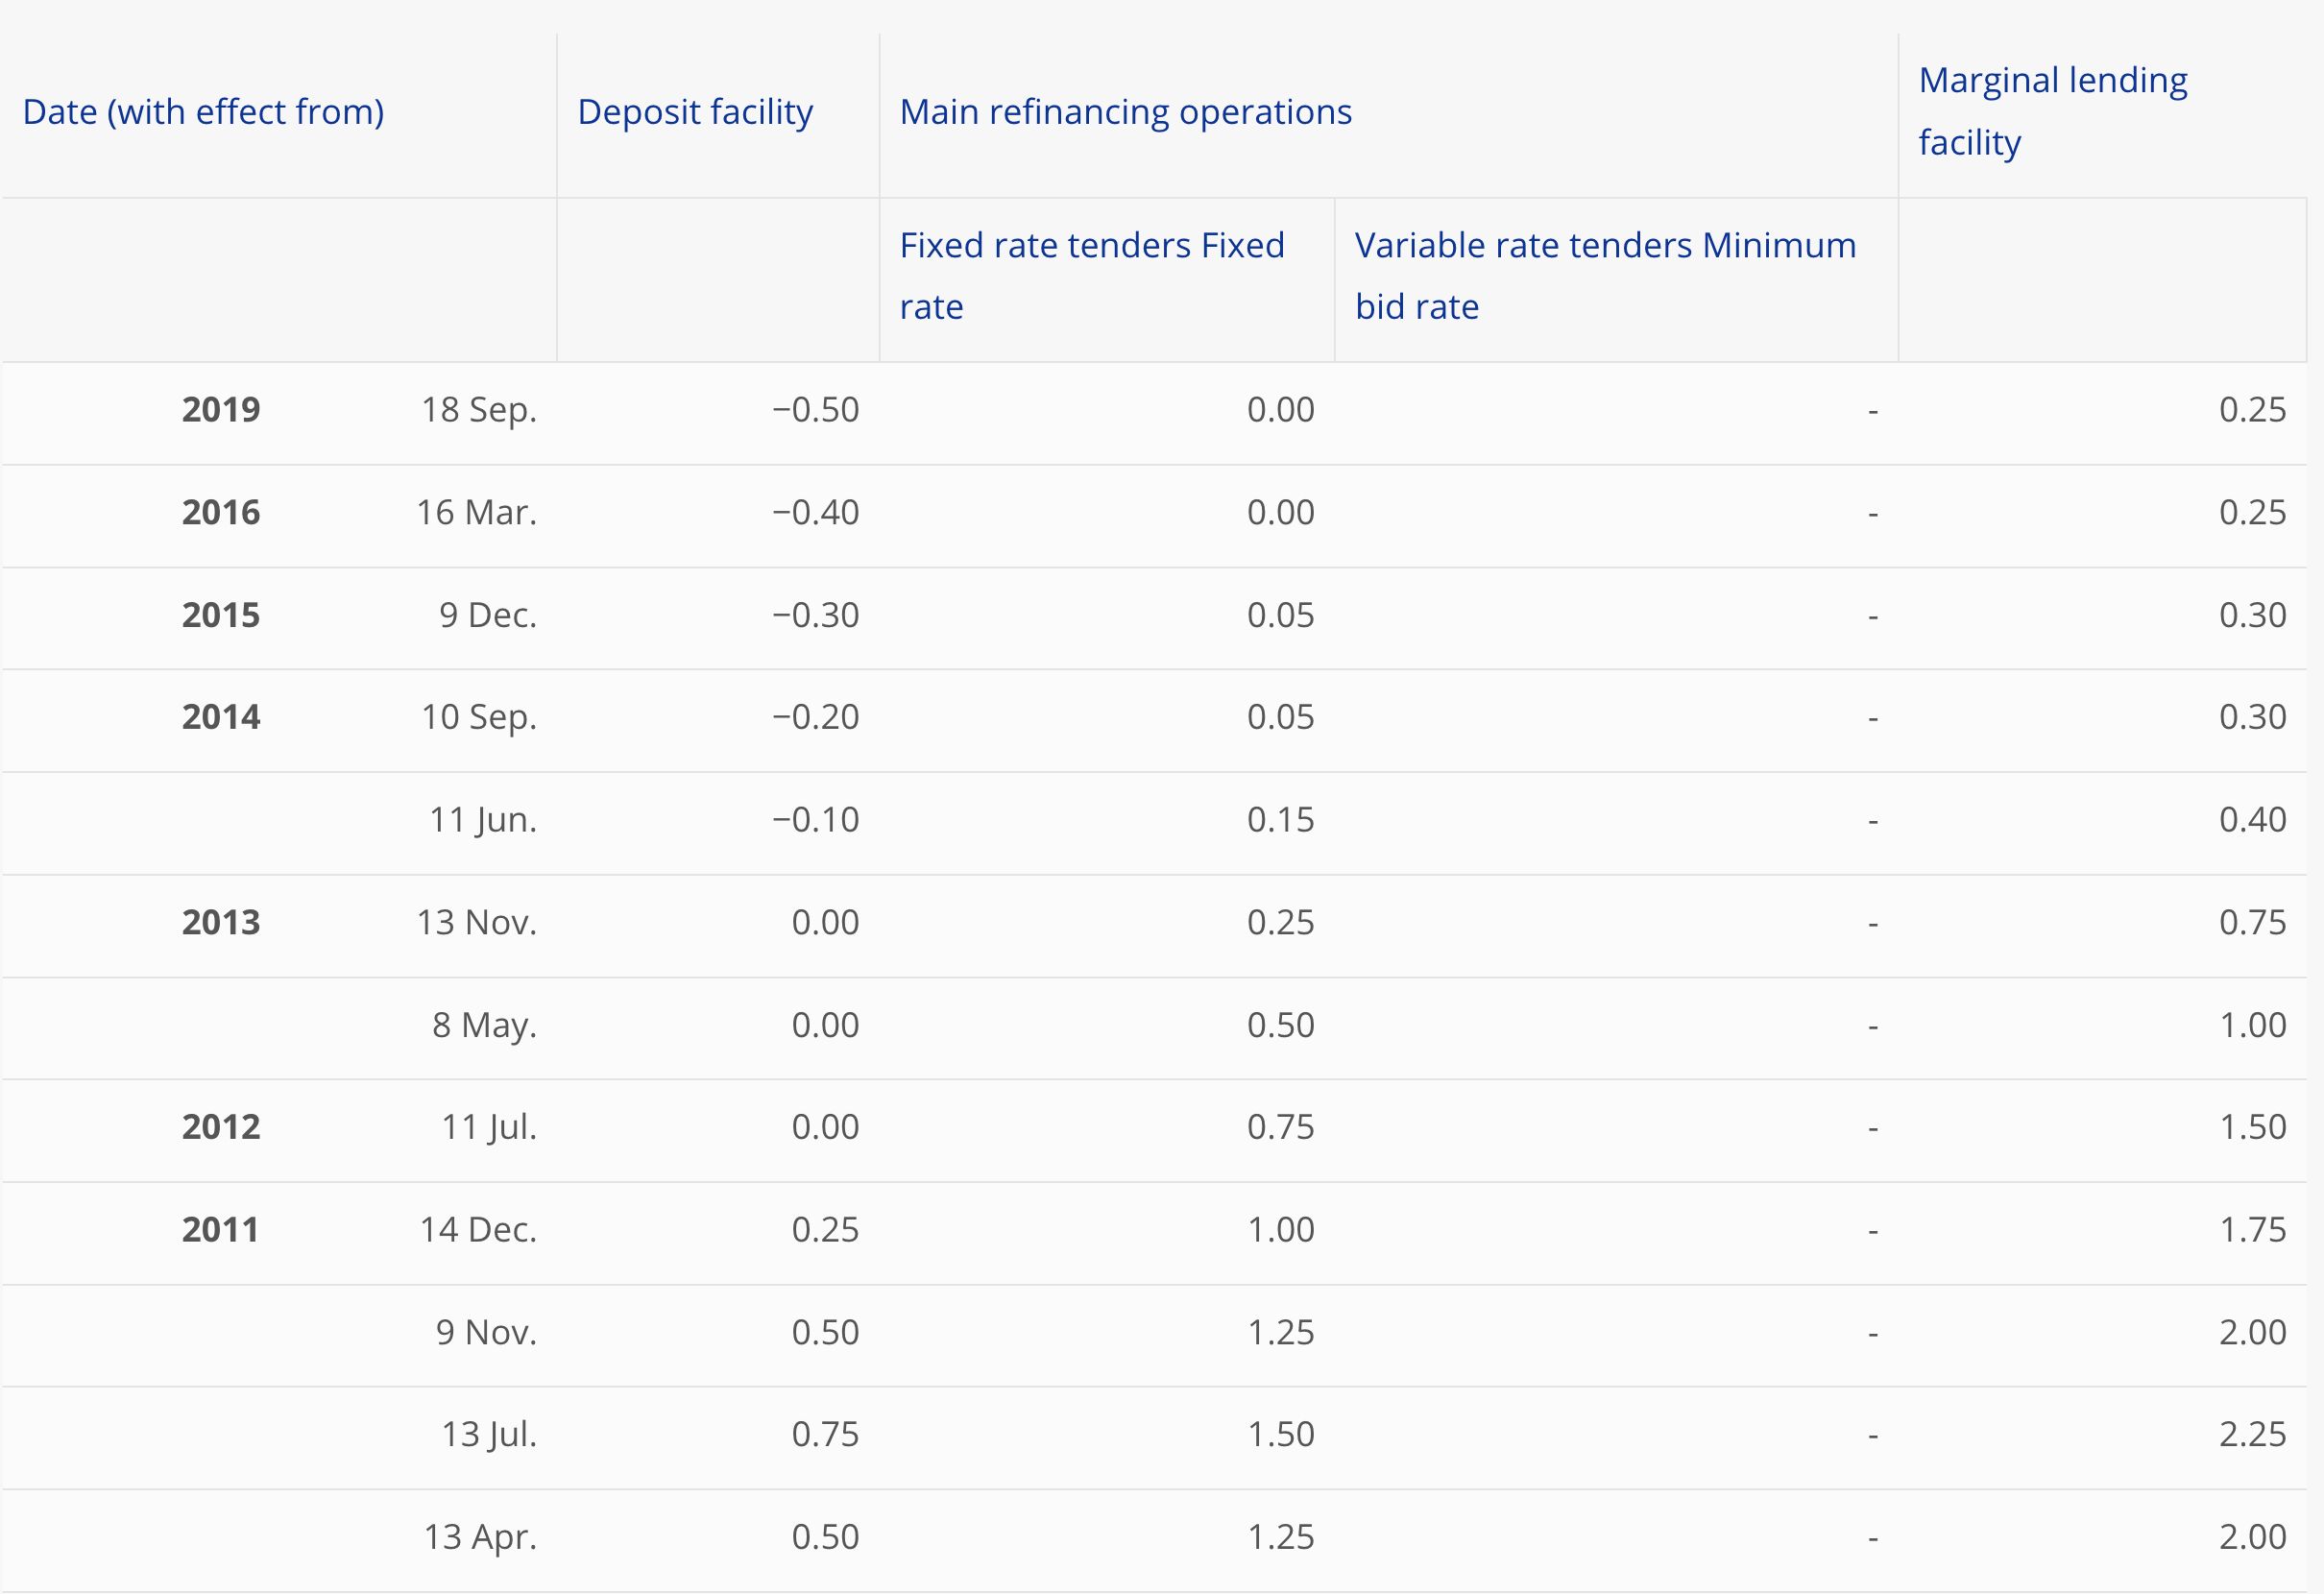
Task: Select the 2013 year cell
Action: [x=221, y=922]
